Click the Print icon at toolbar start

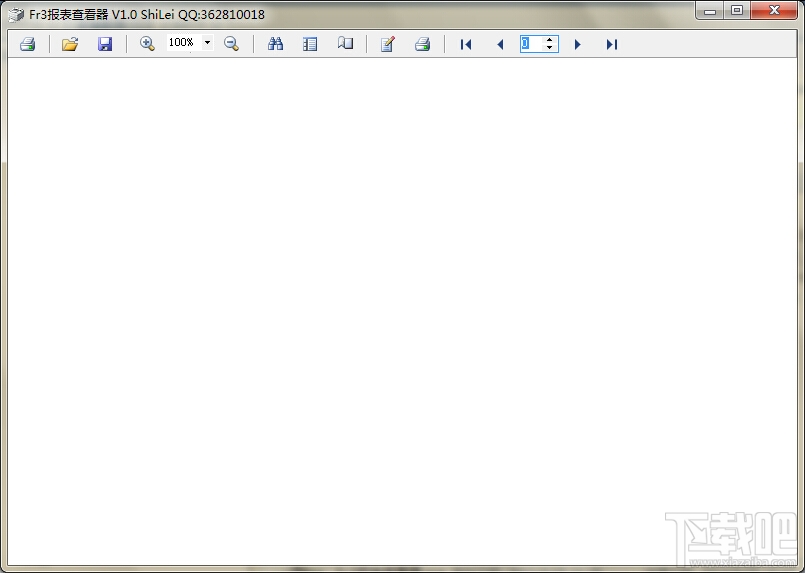(x=28, y=44)
